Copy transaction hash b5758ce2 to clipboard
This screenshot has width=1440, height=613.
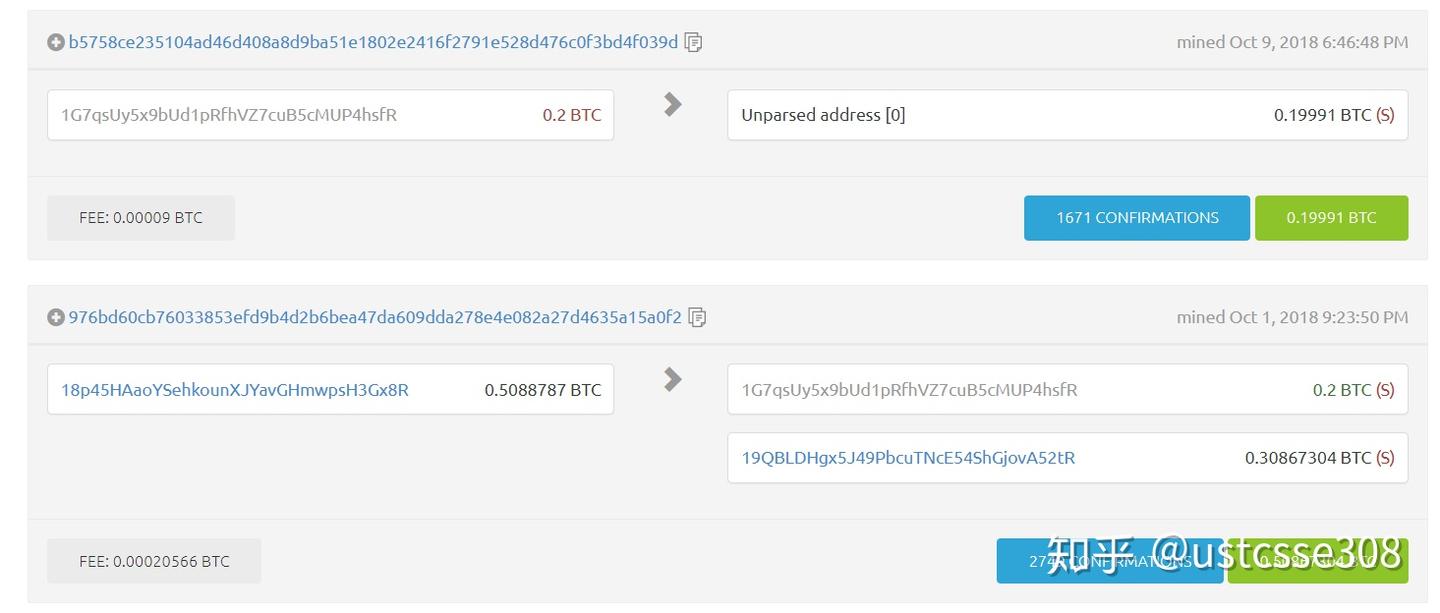pyautogui.click(x=693, y=42)
